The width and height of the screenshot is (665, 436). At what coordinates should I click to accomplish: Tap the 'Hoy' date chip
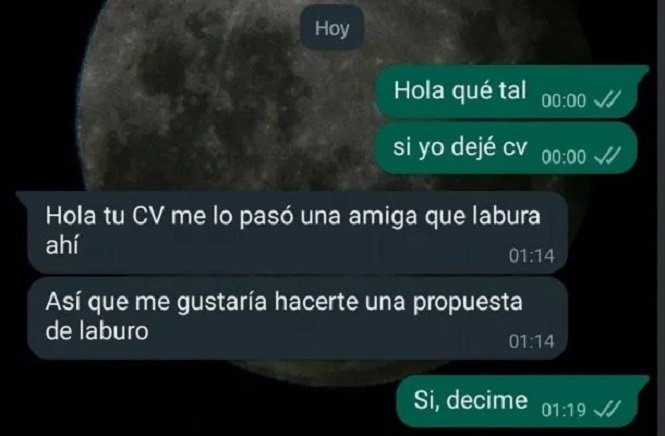coord(332,28)
